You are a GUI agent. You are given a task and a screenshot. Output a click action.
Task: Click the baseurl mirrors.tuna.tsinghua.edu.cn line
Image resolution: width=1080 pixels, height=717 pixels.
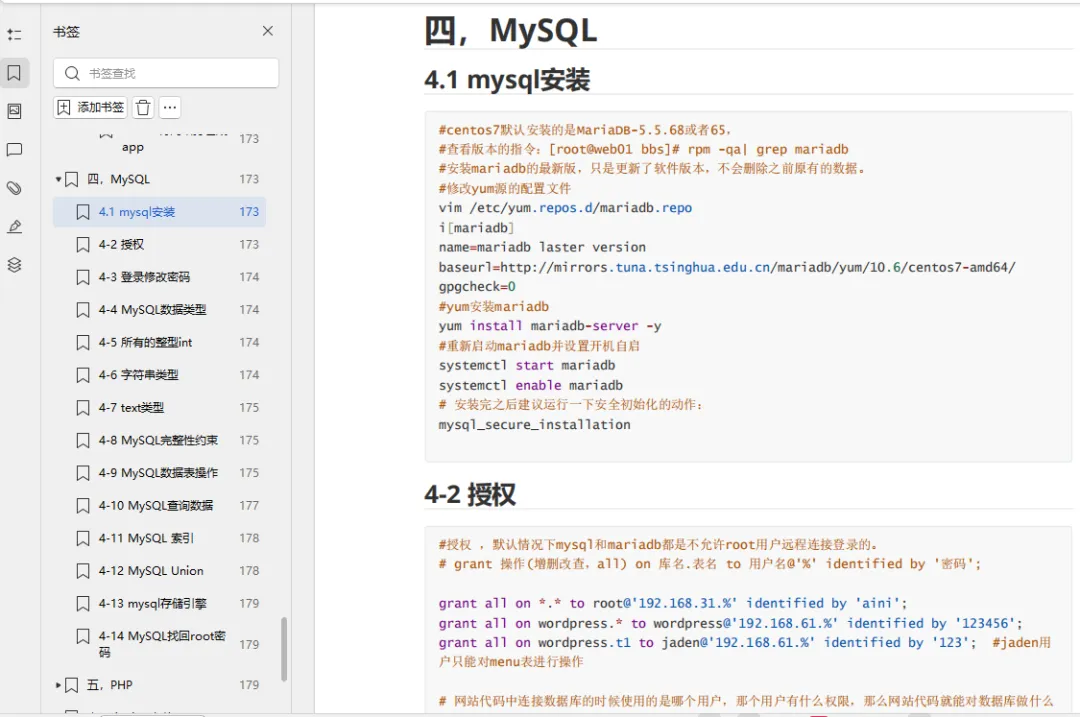pos(727,267)
